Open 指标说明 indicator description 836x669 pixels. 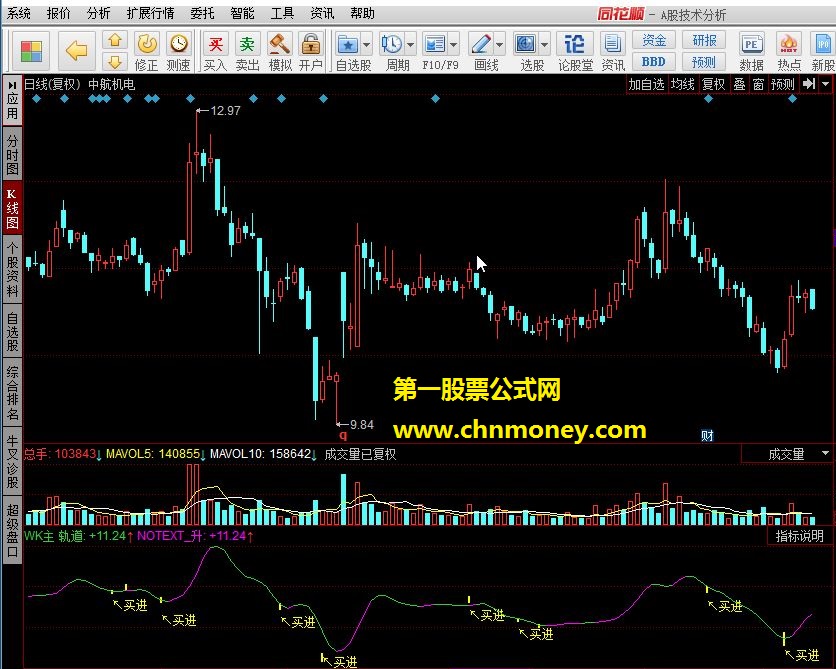(800, 536)
